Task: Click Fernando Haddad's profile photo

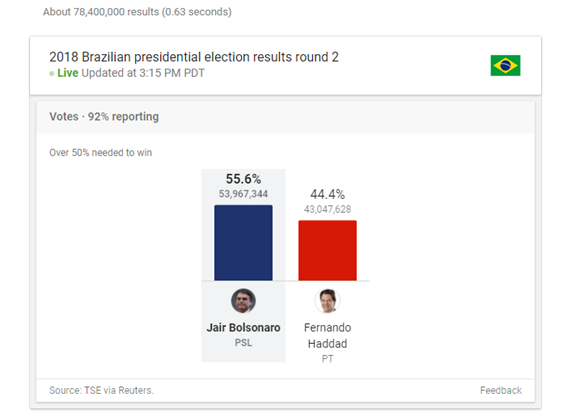Action: 327,301
